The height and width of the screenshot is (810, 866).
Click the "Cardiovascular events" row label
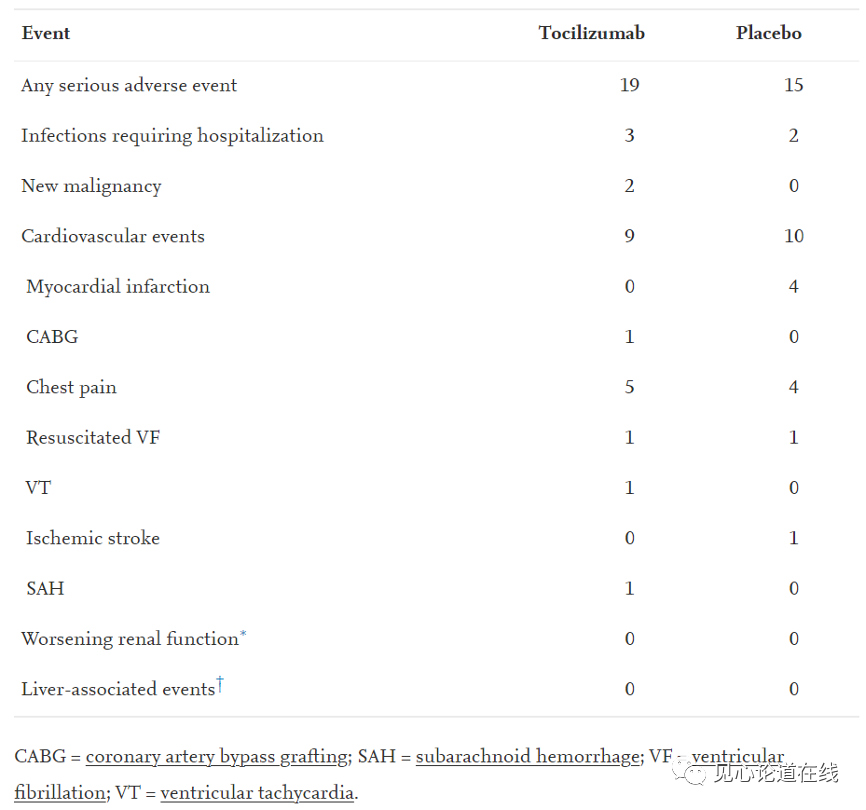113,236
